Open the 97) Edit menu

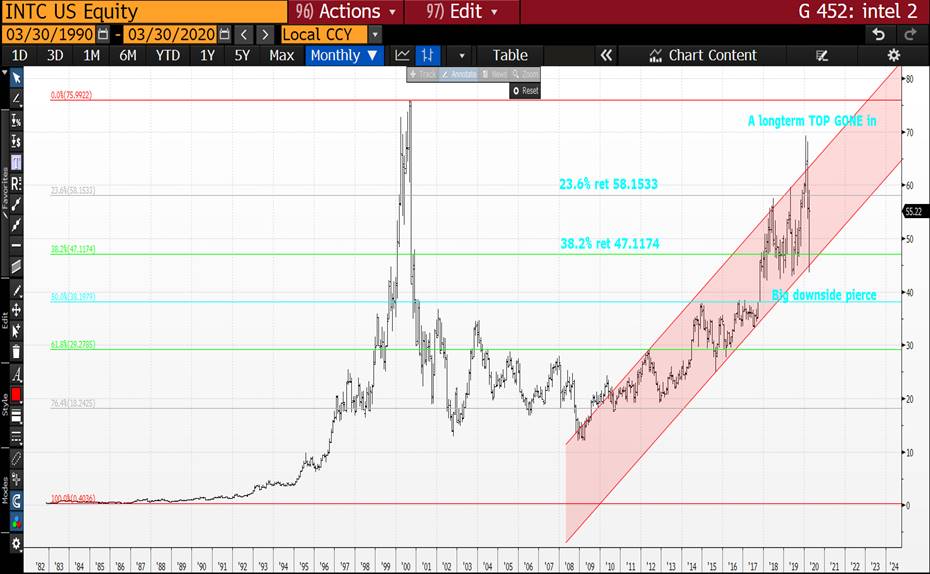461,11
